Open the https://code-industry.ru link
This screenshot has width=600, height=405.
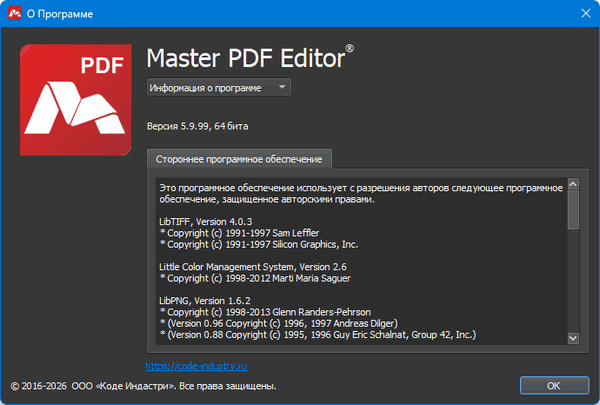tap(197, 366)
